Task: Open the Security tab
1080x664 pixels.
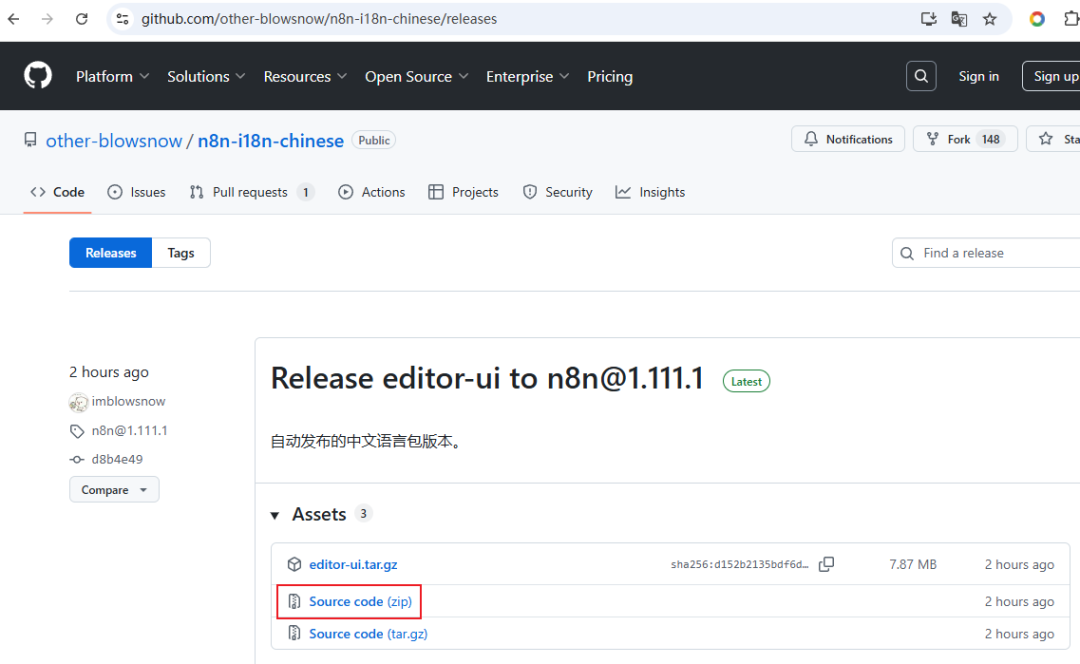Action: pyautogui.click(x=557, y=192)
